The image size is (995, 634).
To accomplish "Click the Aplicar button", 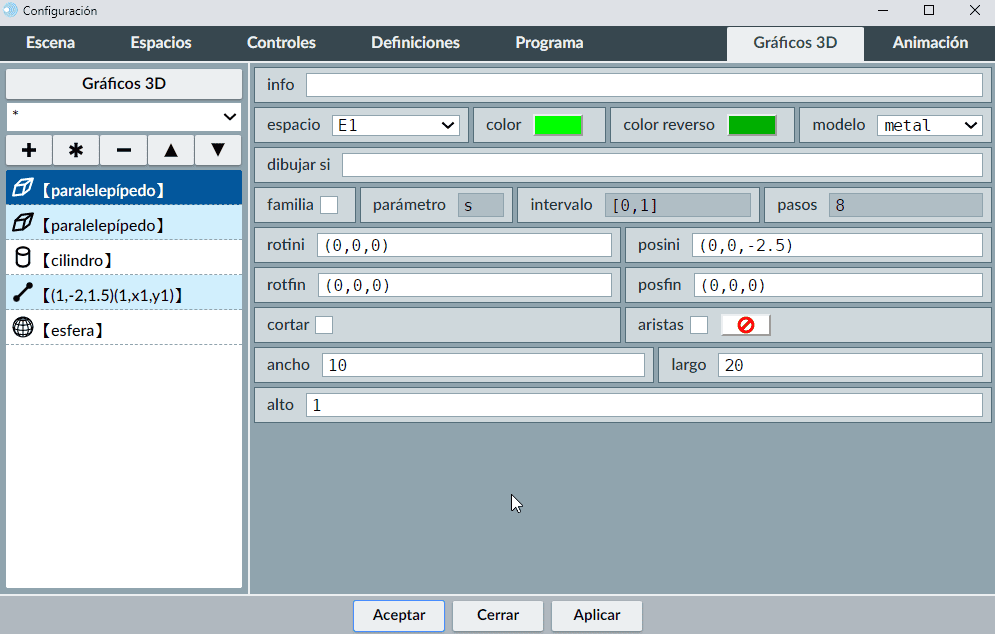I will pos(596,615).
